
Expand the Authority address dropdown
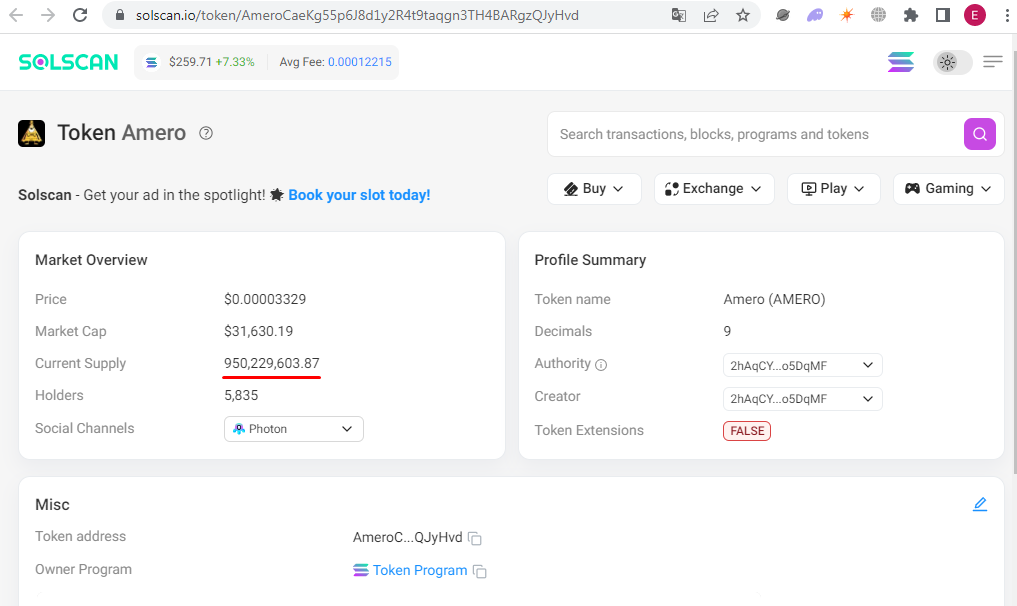pyautogui.click(x=802, y=366)
